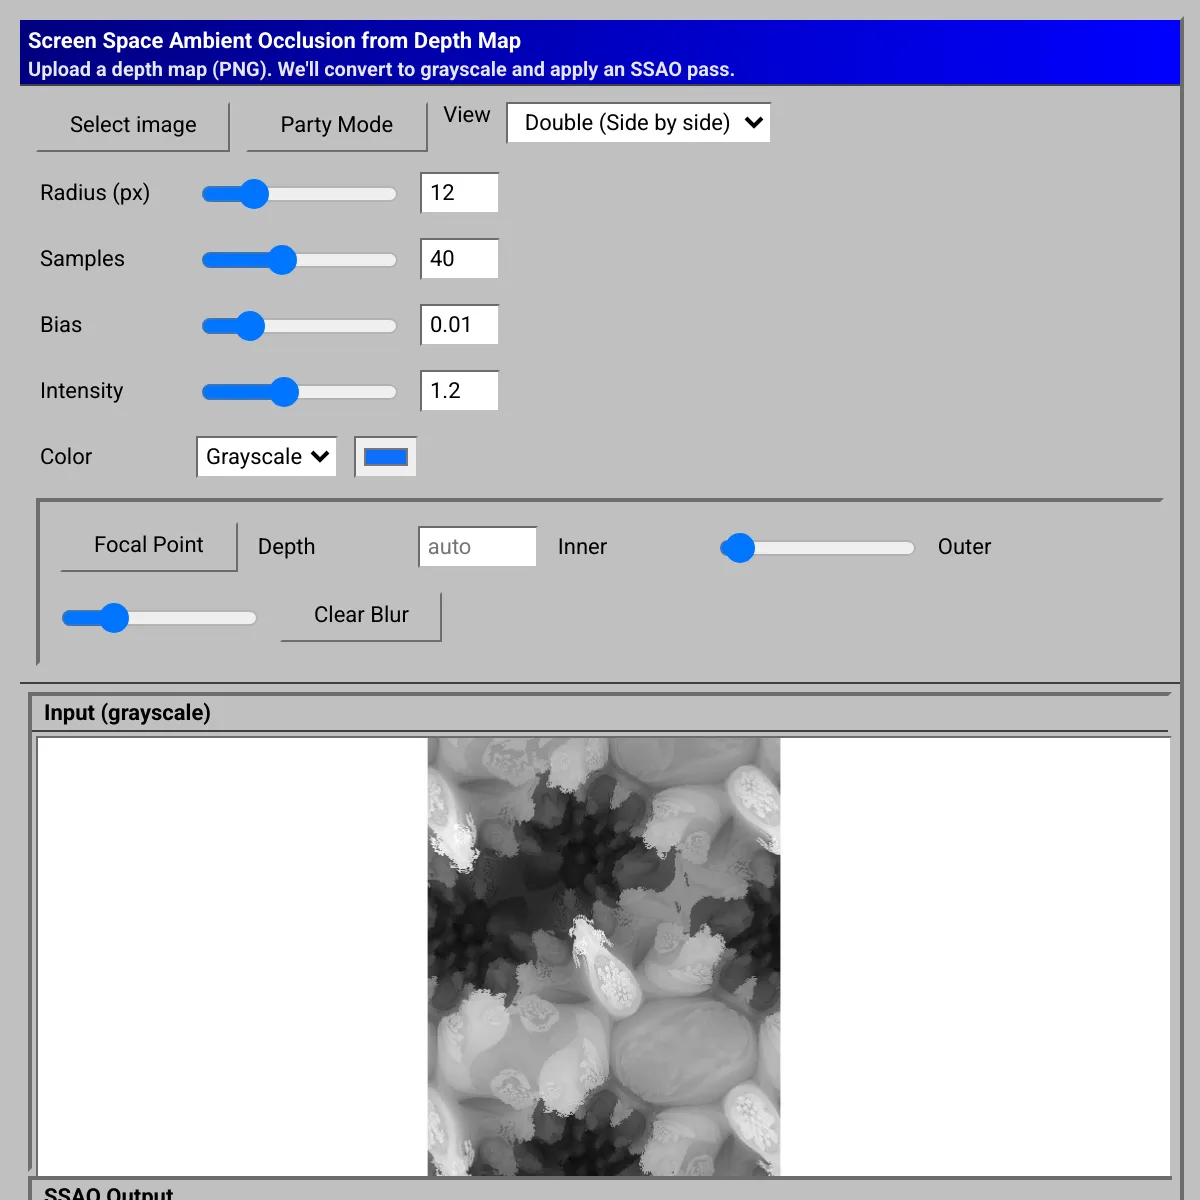Screen dimensions: 1200x1200
Task: Select Grayscale from the Color dropdown
Action: (x=266, y=456)
